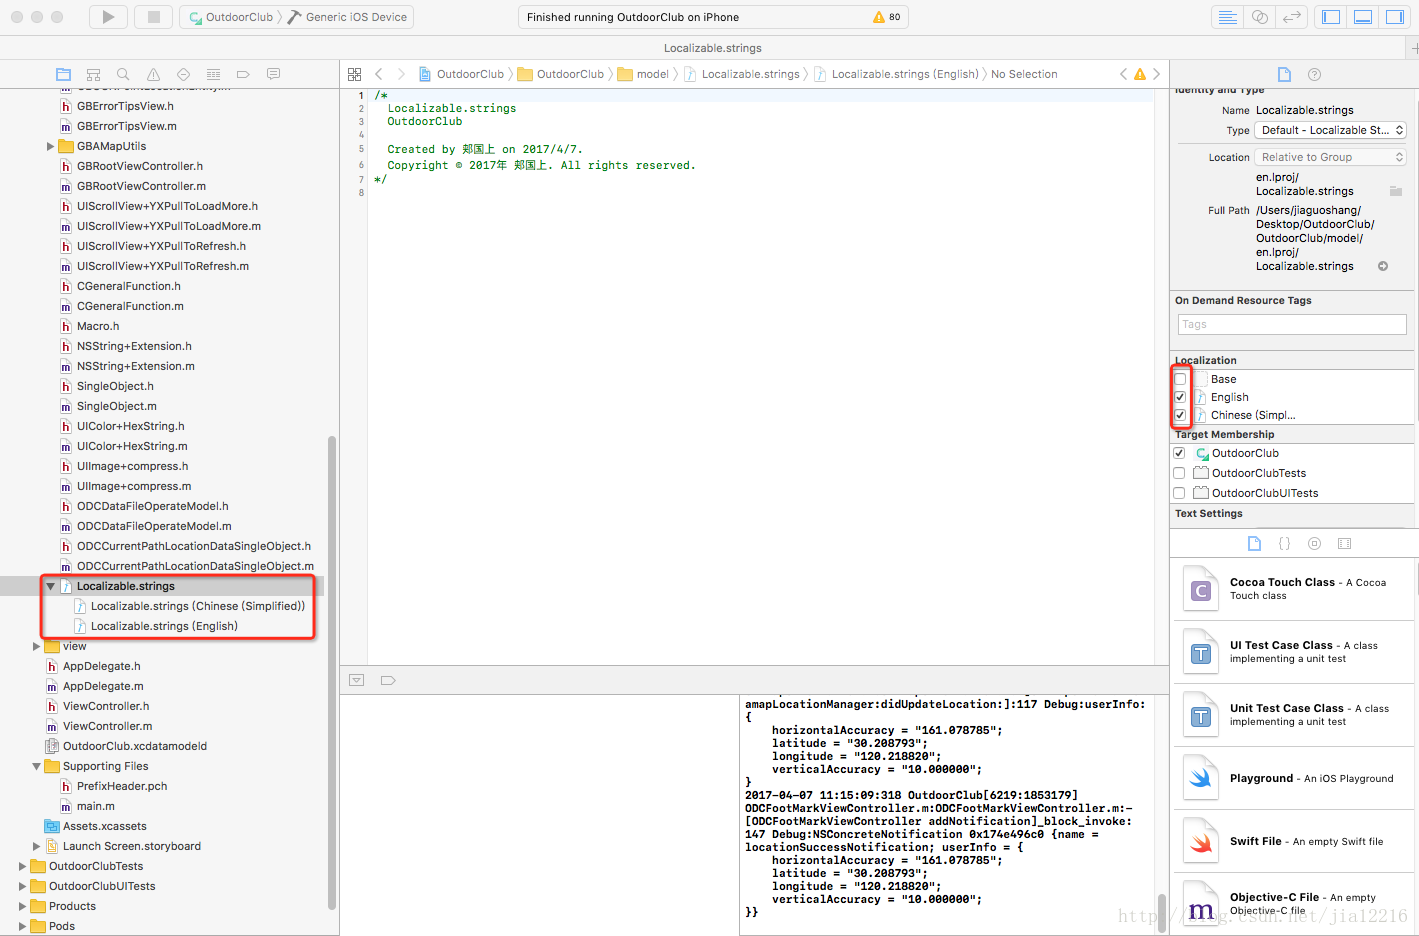
Task: Collapse the Supporting Files group
Action: pos(36,766)
